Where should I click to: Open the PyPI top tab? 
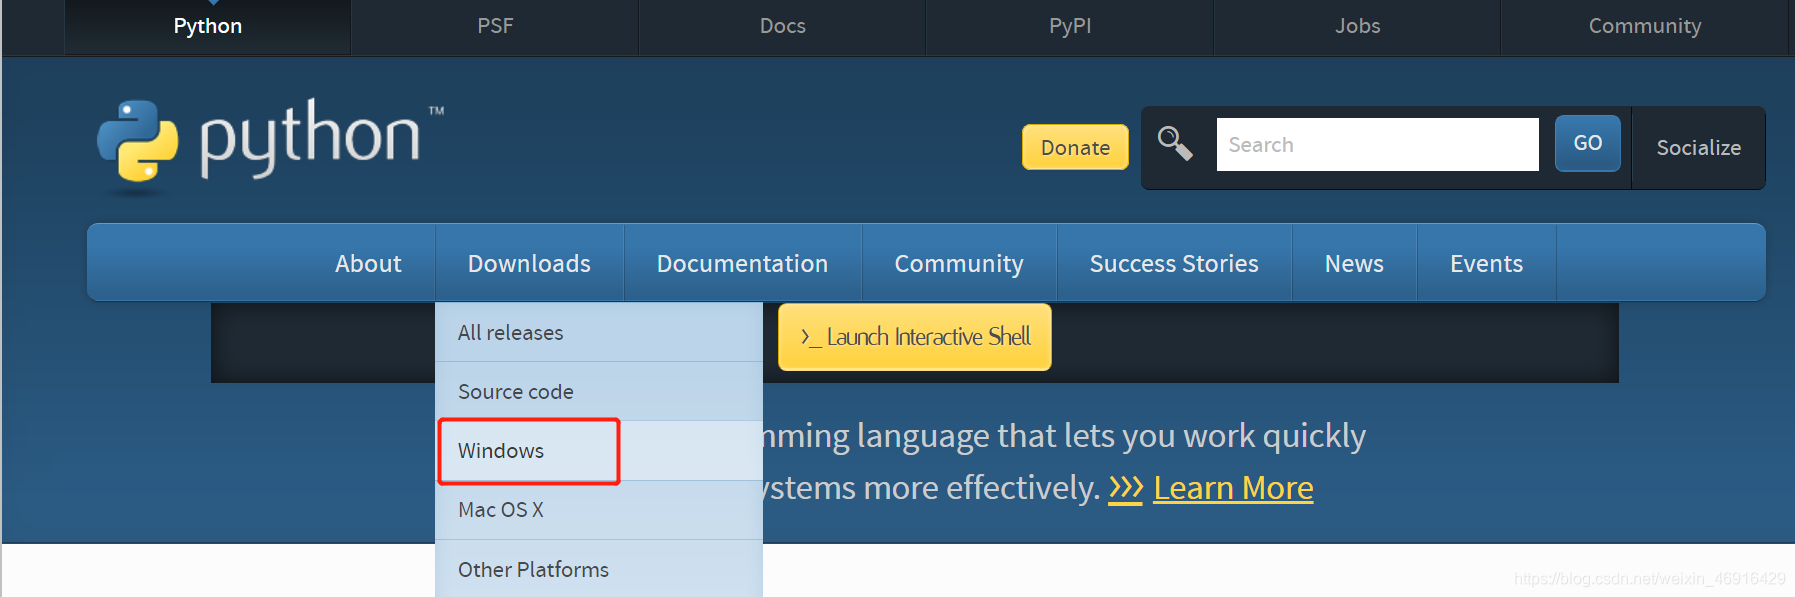click(x=1070, y=26)
